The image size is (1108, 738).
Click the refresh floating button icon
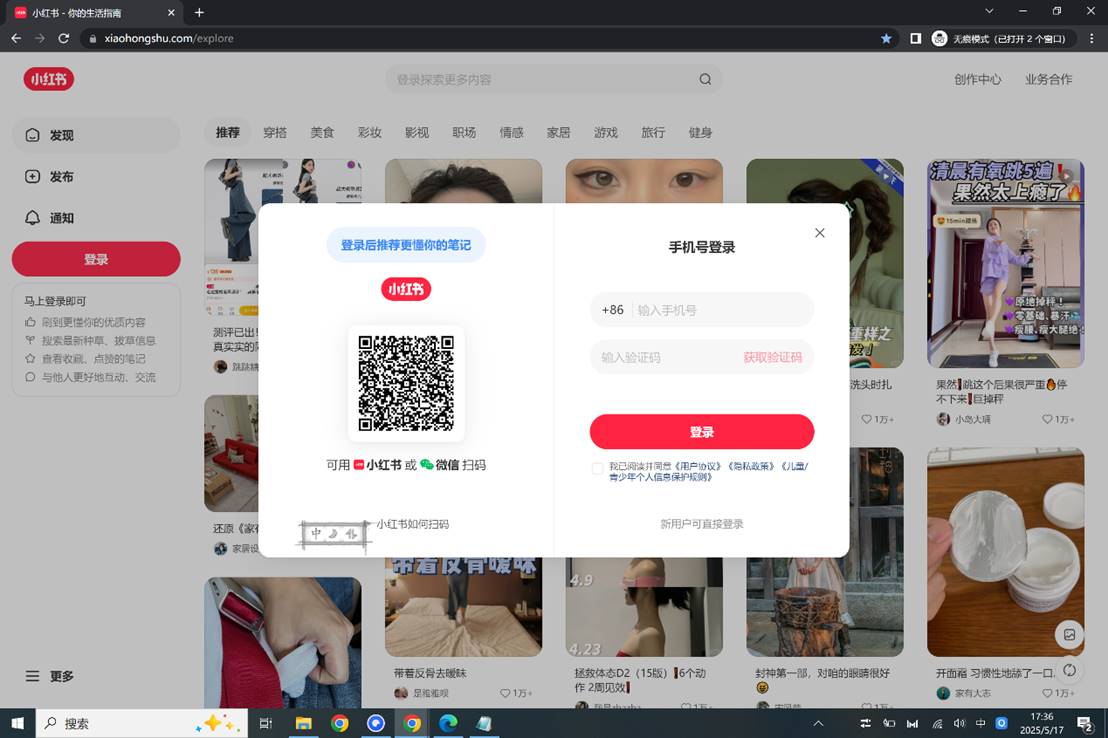1070,669
